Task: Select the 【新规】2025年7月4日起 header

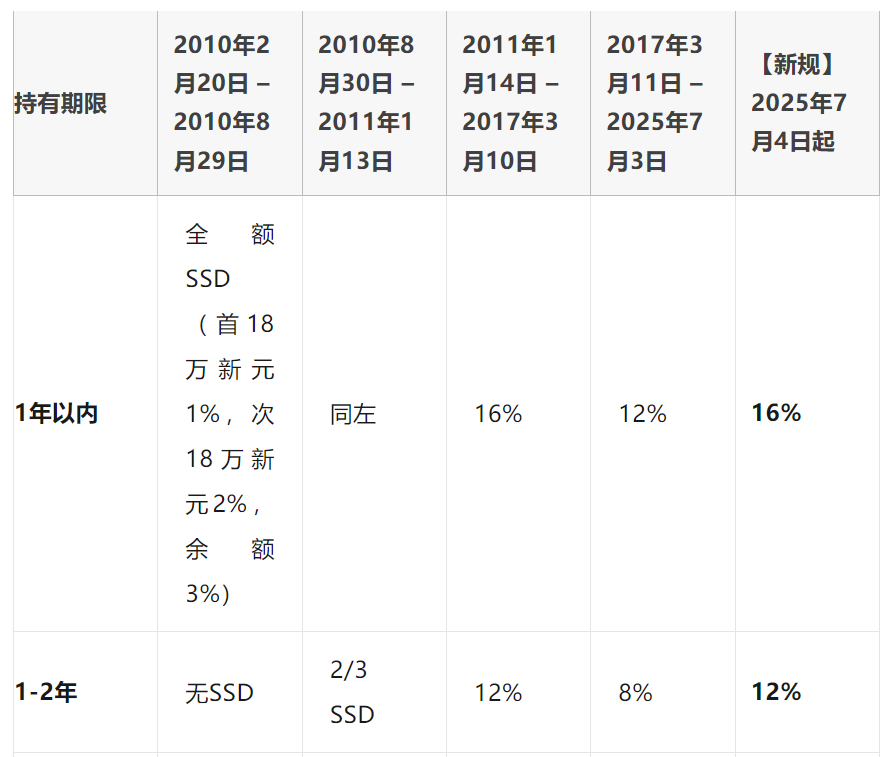Action: click(x=799, y=103)
